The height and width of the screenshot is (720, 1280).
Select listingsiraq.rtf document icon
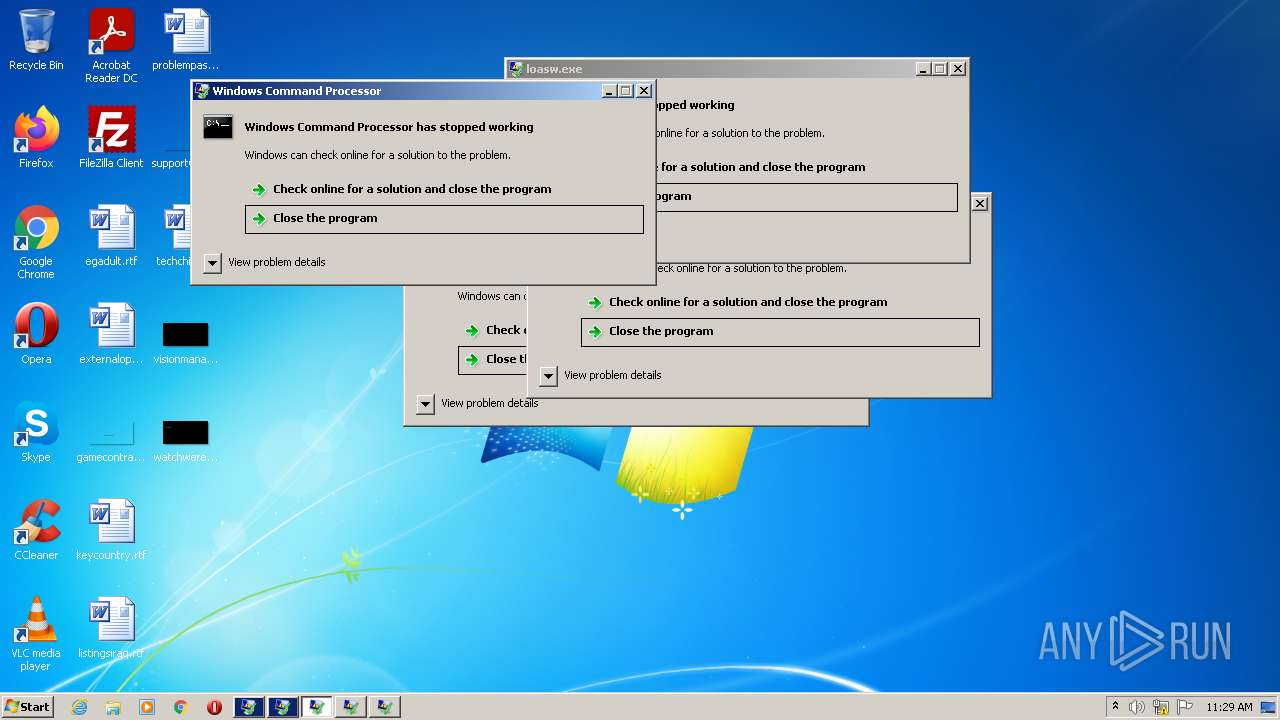[111, 628]
